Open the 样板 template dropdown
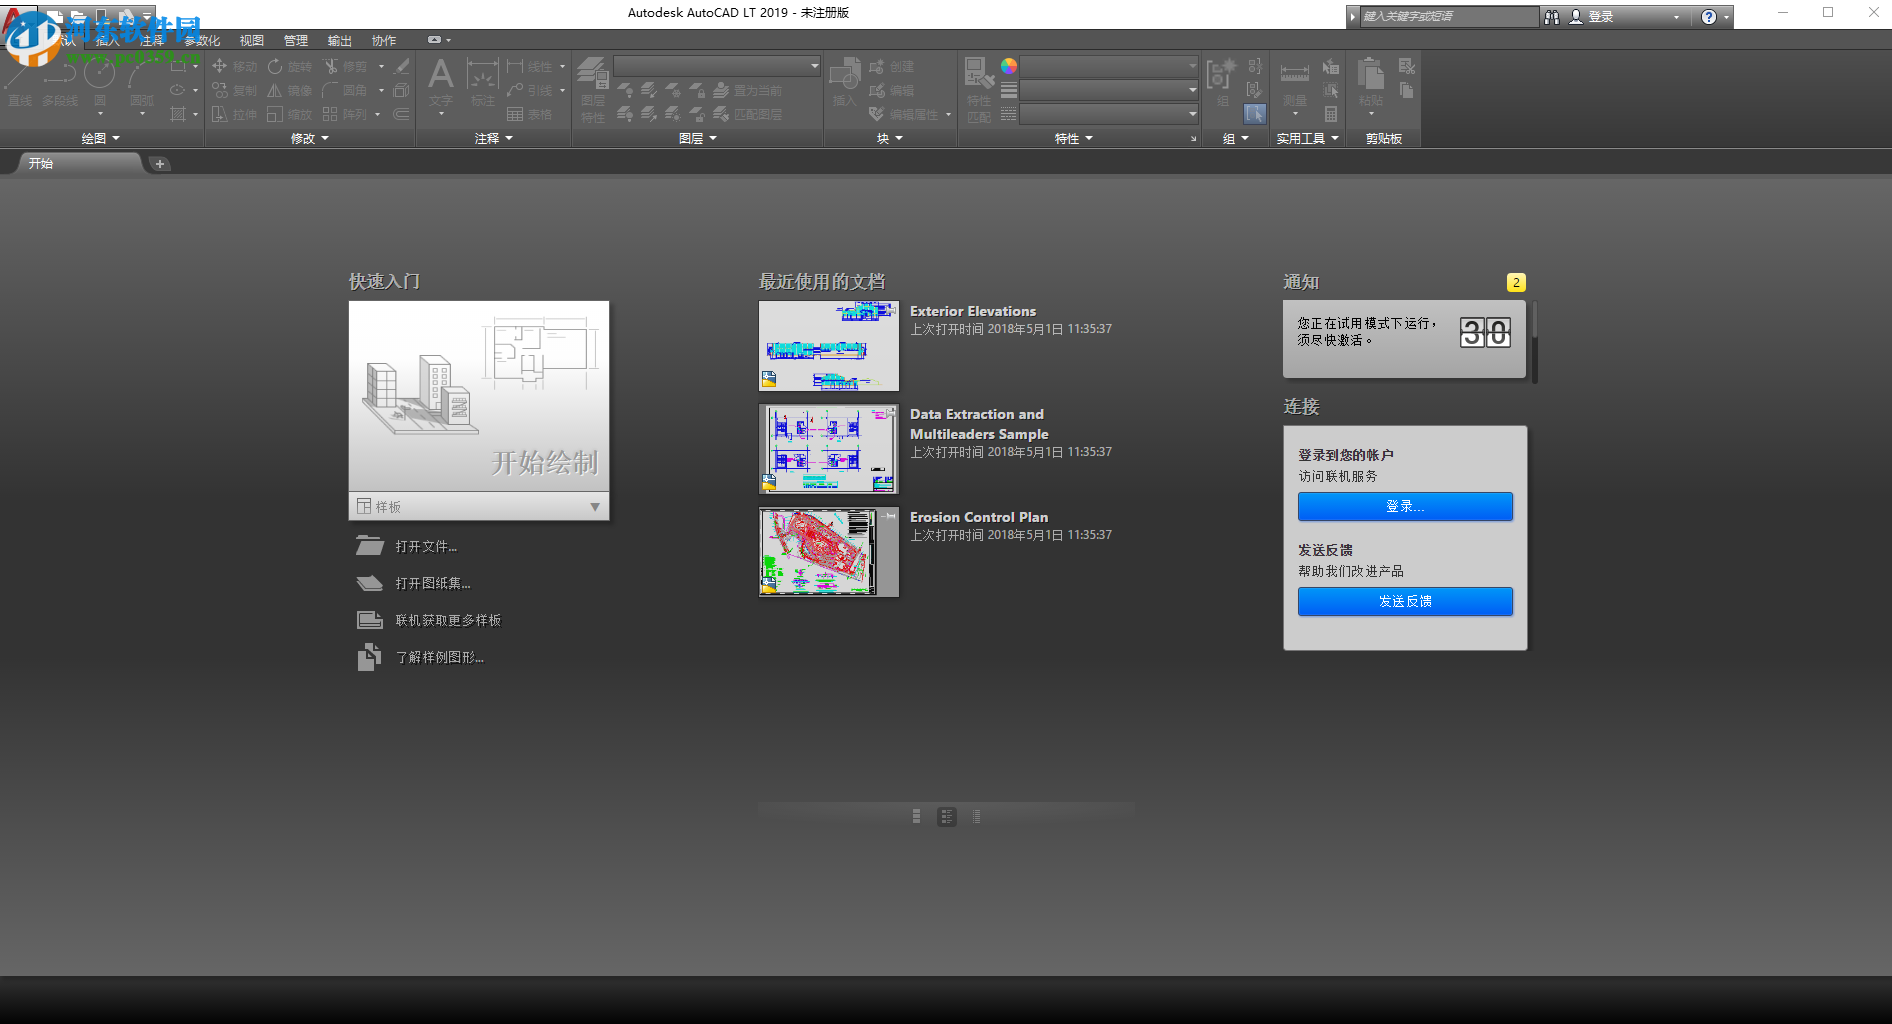Screen dimensions: 1892x1024 click(596, 506)
